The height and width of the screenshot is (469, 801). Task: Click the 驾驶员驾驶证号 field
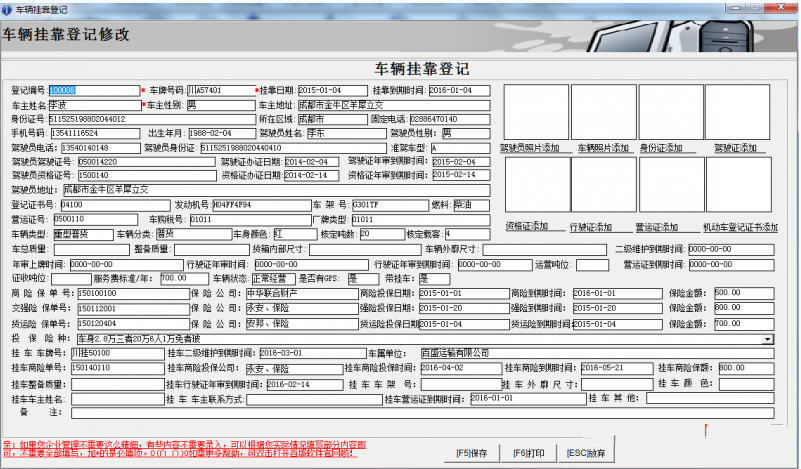pos(146,162)
